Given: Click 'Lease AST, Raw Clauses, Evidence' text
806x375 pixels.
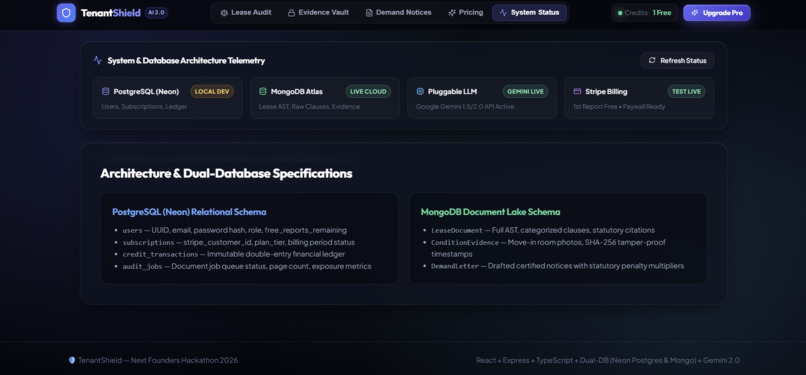Looking at the screenshot, I should [309, 107].
